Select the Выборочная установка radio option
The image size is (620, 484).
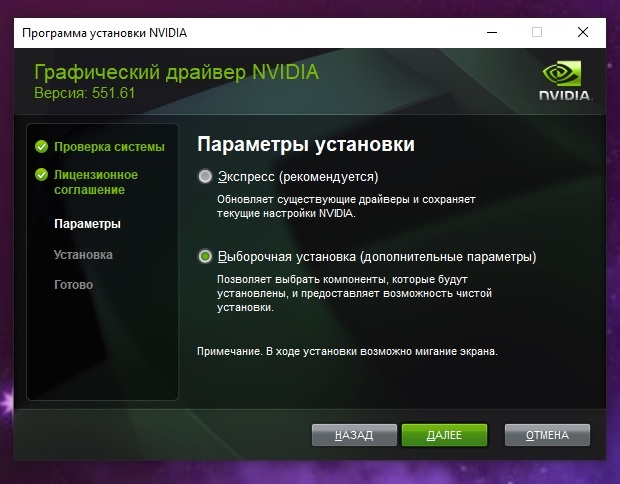click(x=205, y=257)
